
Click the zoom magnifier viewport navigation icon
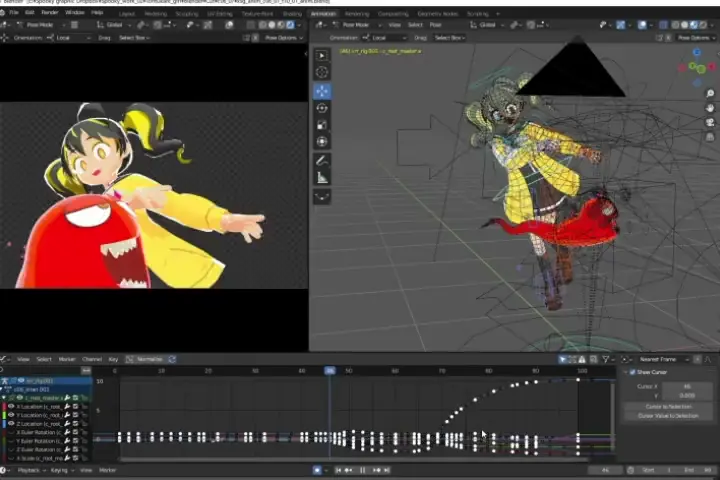click(710, 93)
